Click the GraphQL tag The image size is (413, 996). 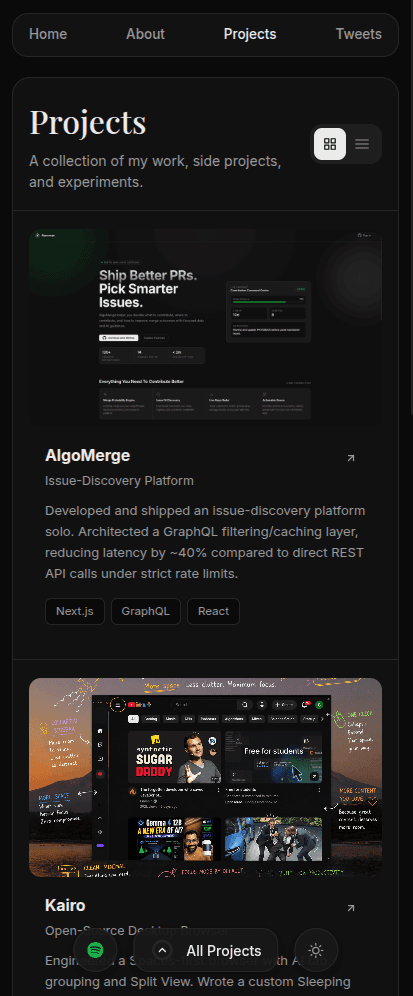click(x=146, y=611)
